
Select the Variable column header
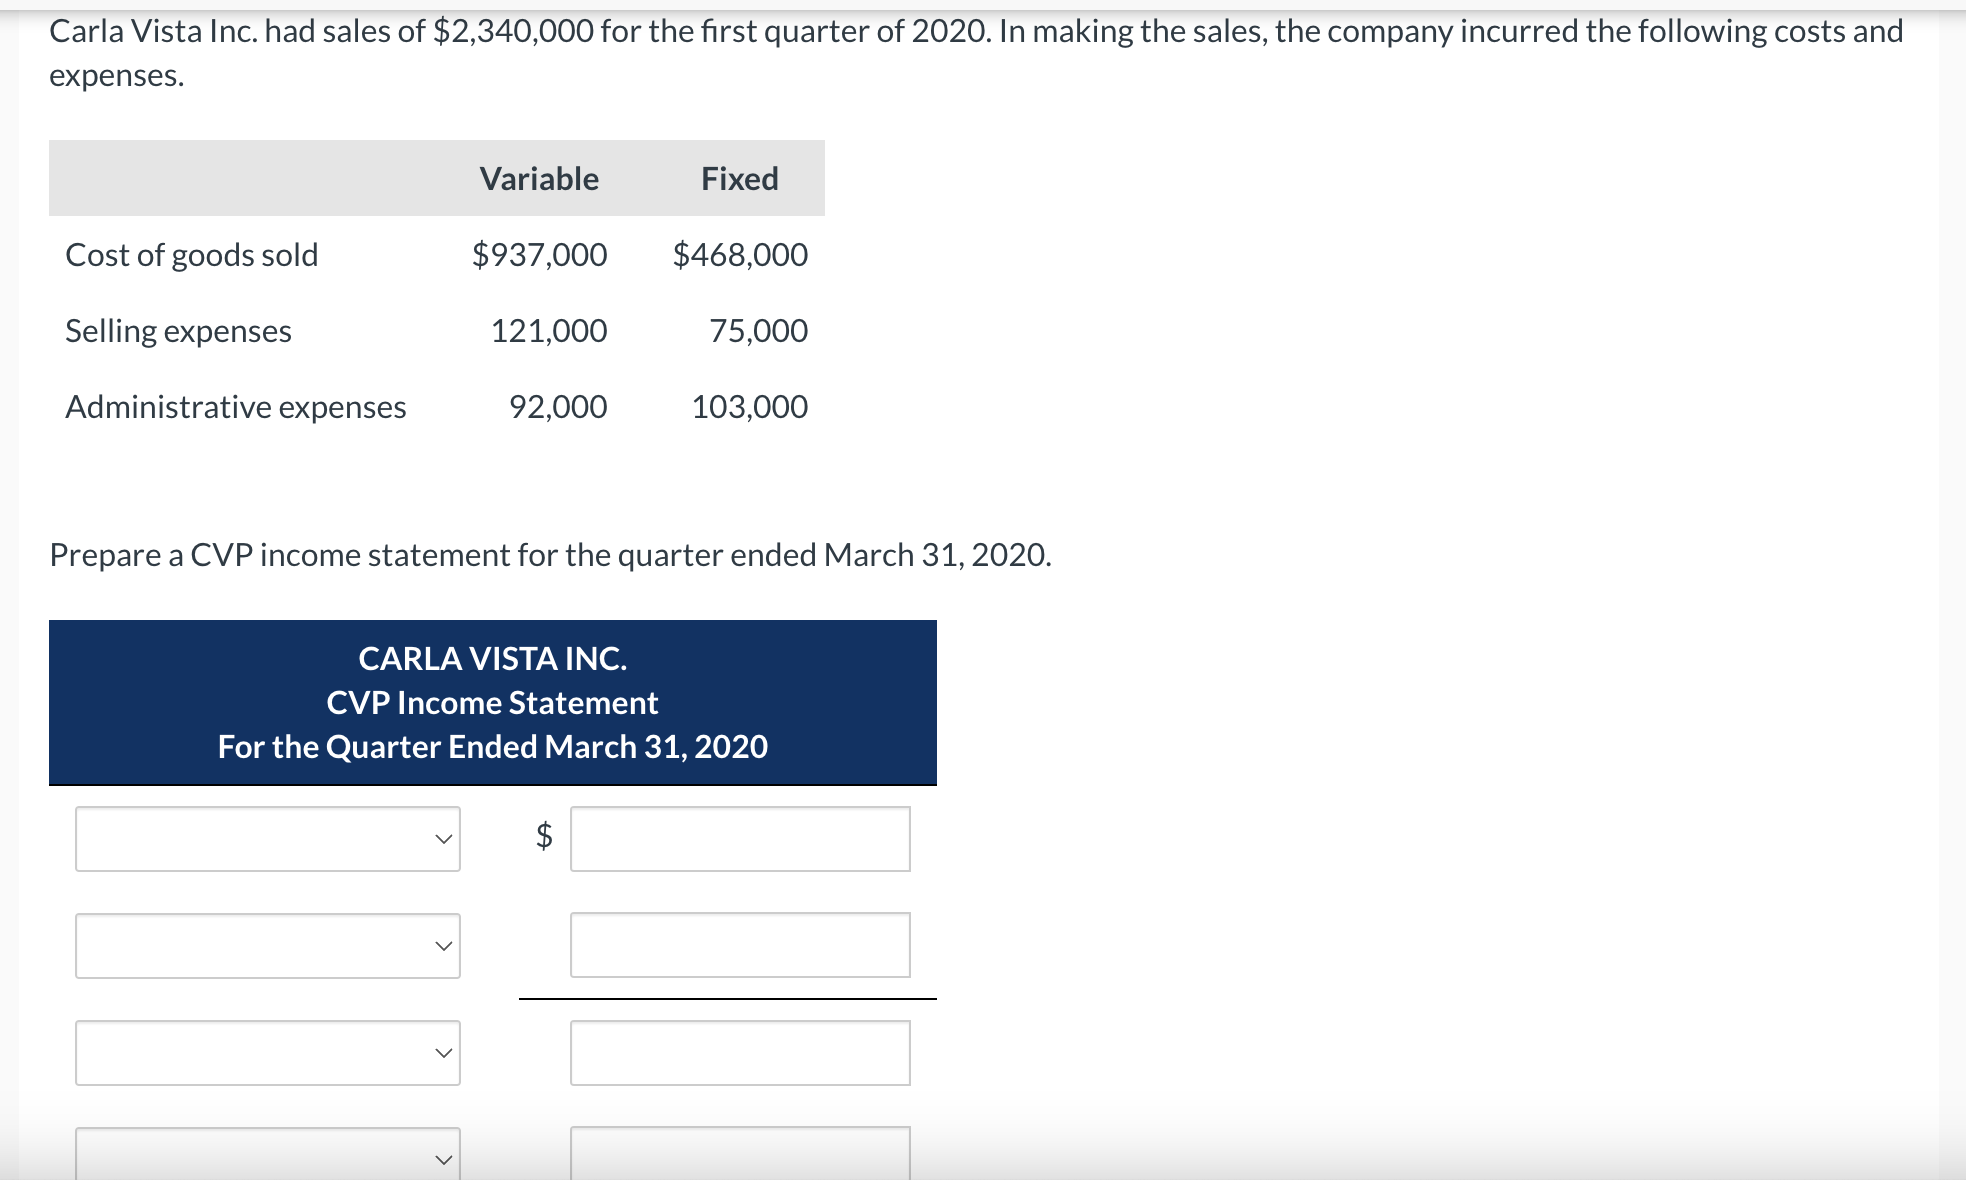(538, 179)
